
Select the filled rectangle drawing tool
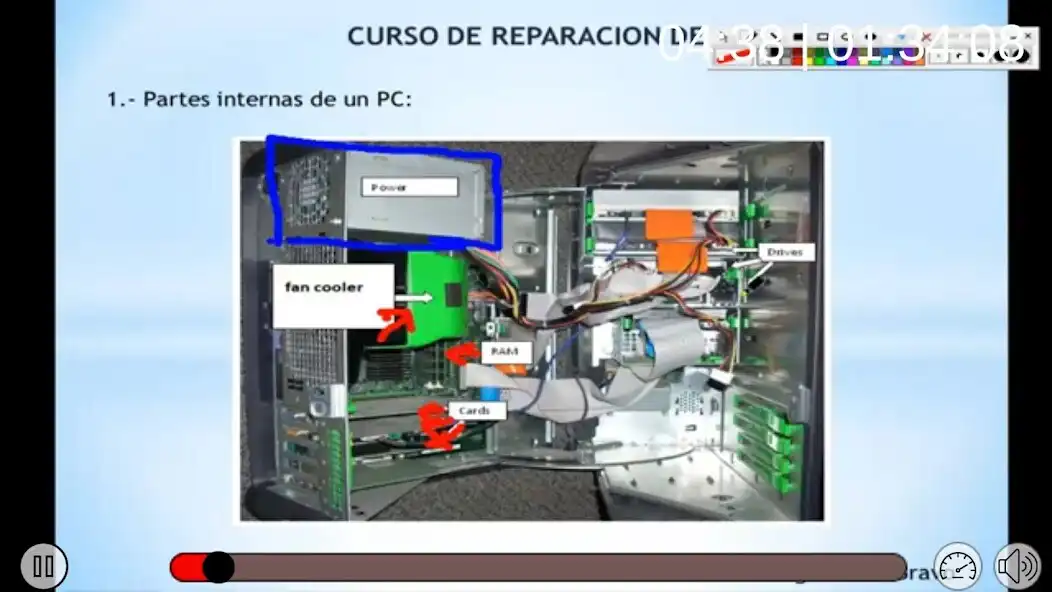[796, 36]
